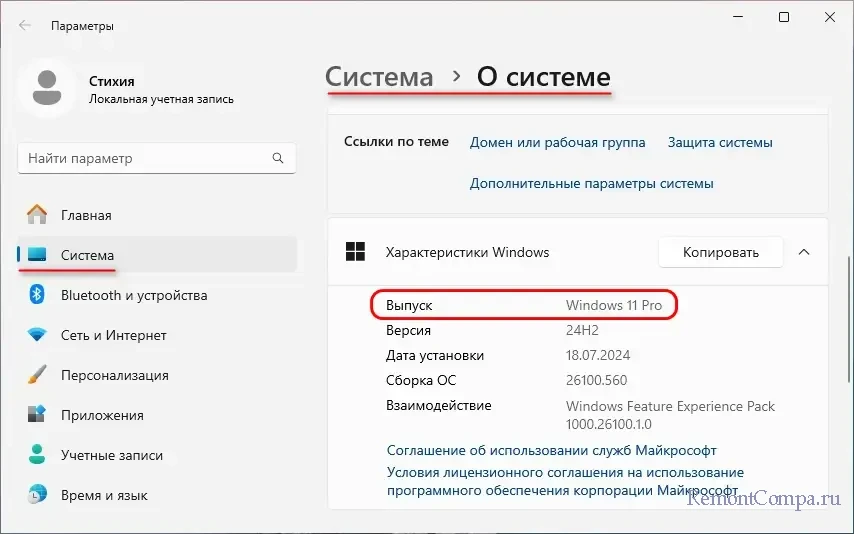
Task: Click the vertical scrollbar on the right edge
Action: pos(849,321)
